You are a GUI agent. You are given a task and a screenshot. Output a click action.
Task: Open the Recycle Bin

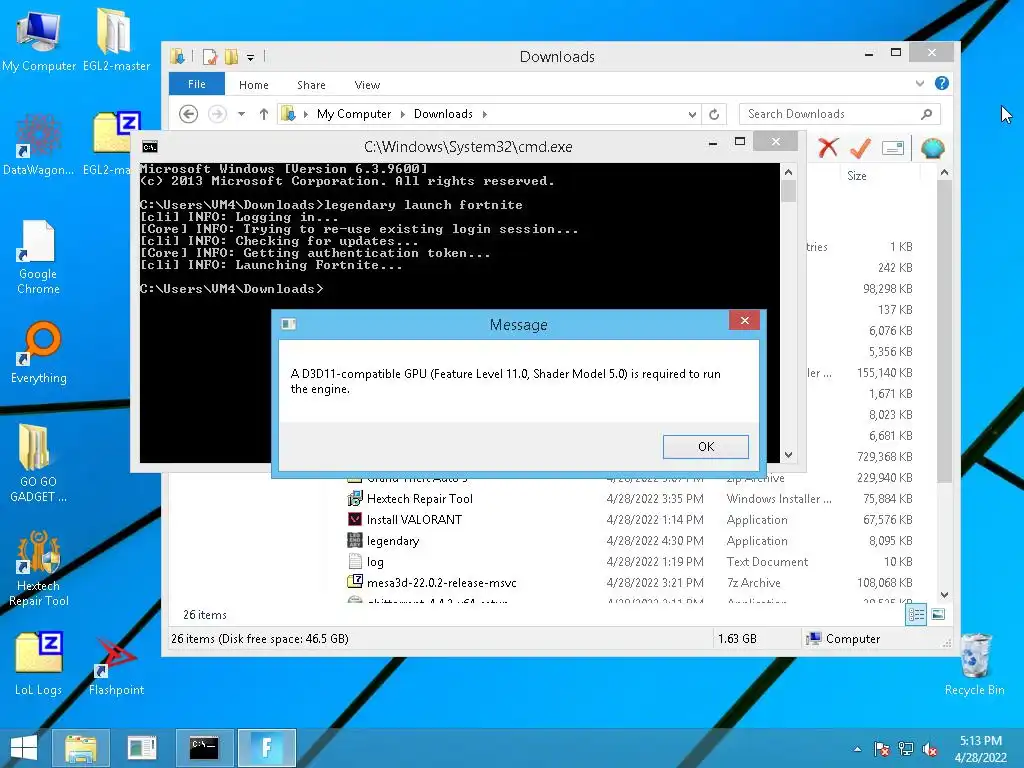click(x=974, y=664)
